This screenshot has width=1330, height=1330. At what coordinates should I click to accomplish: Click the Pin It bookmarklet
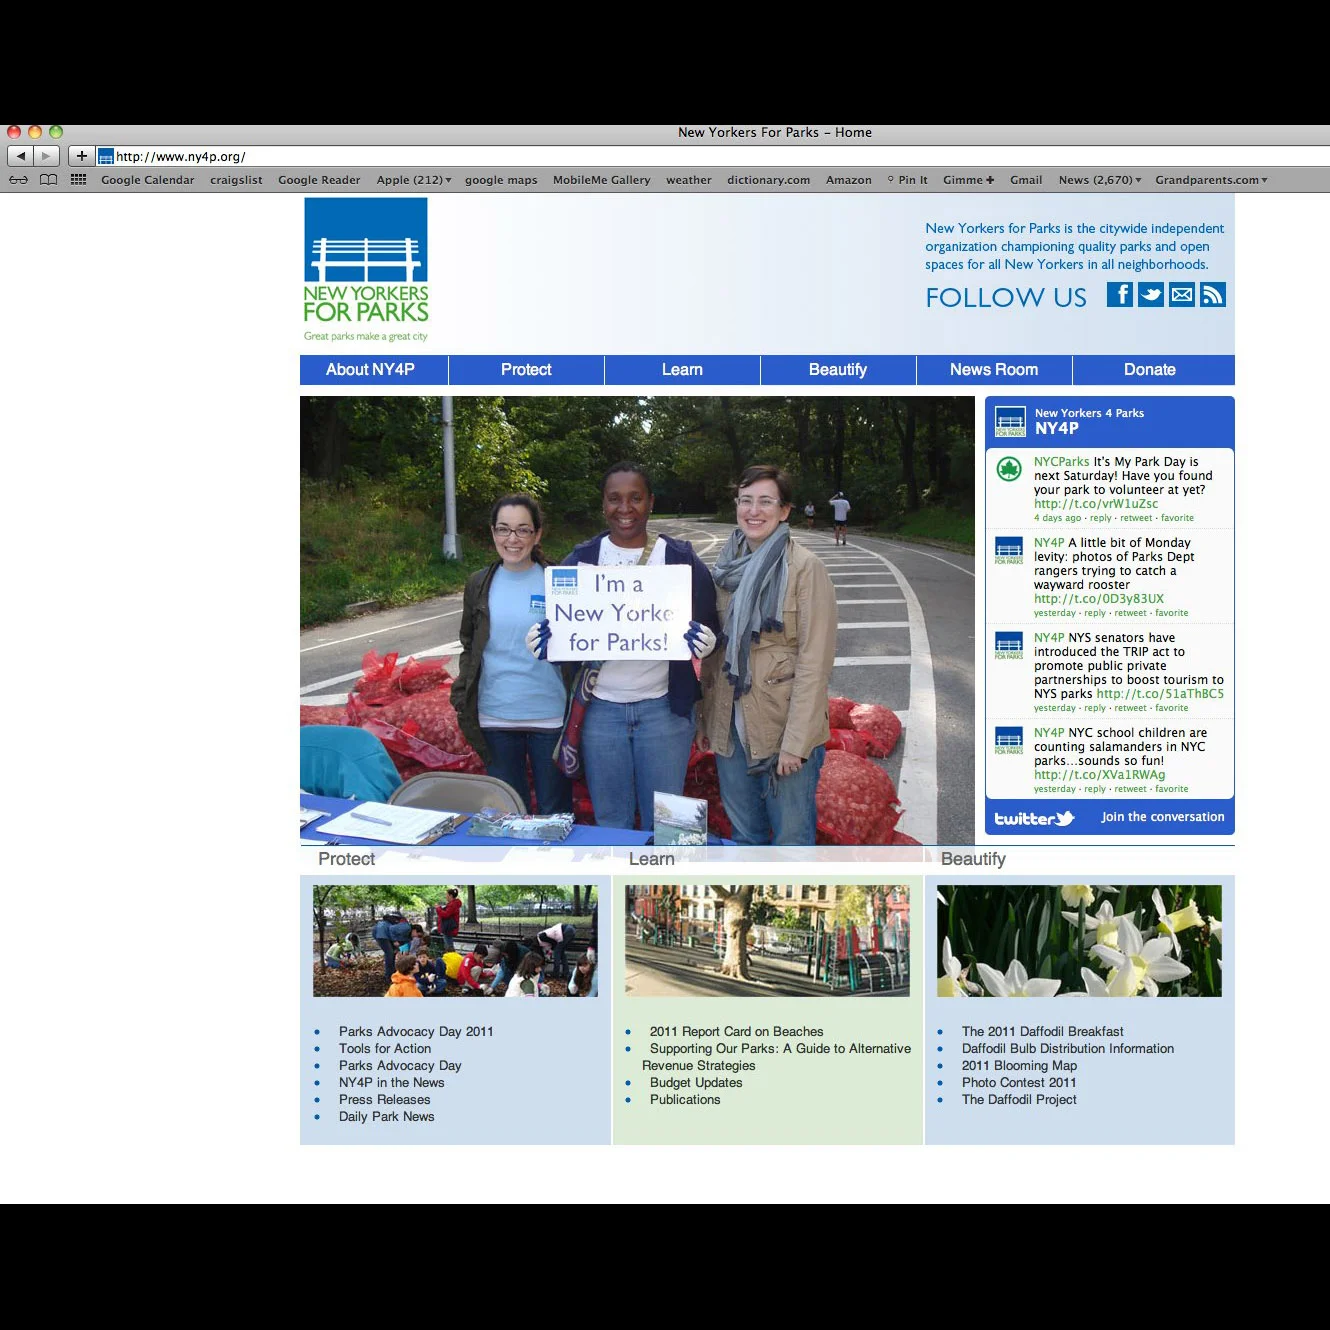coord(908,180)
